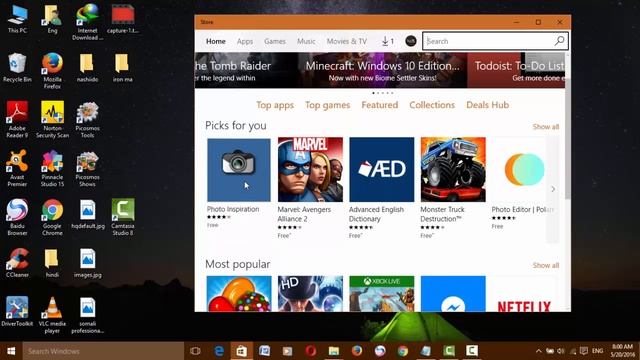Open Todoist To-Do List banner
This screenshot has height=360, width=640.
pyautogui.click(x=516, y=70)
